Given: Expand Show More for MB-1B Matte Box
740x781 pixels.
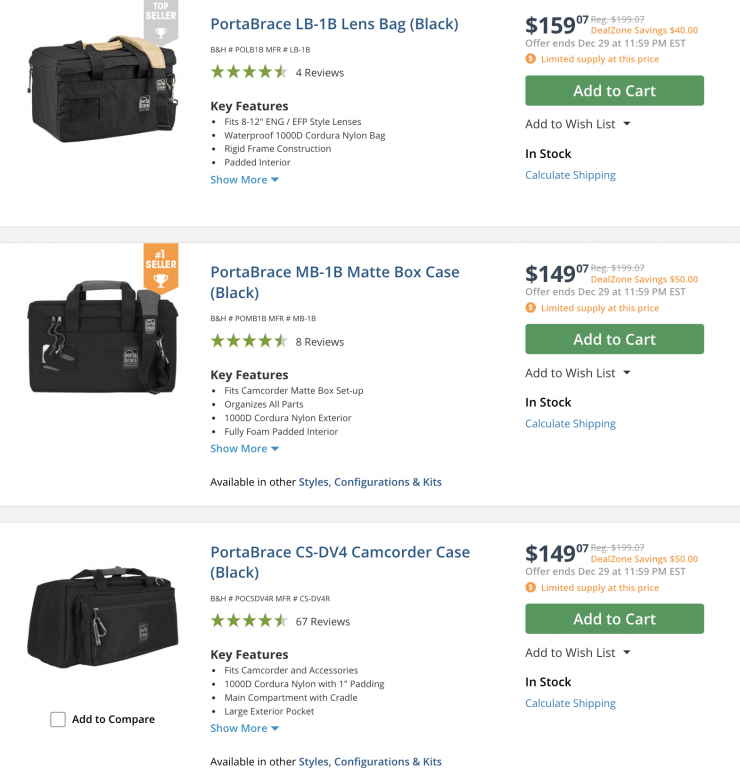Looking at the screenshot, I should click(x=244, y=449).
